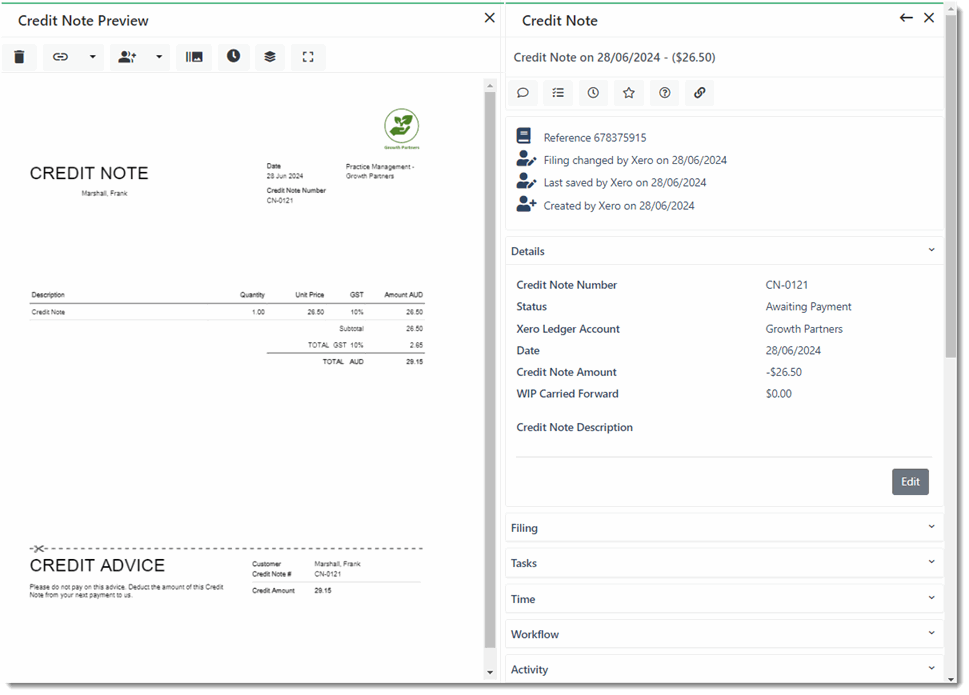
Task: Mark as favourite with star icon
Action: pyautogui.click(x=628, y=93)
